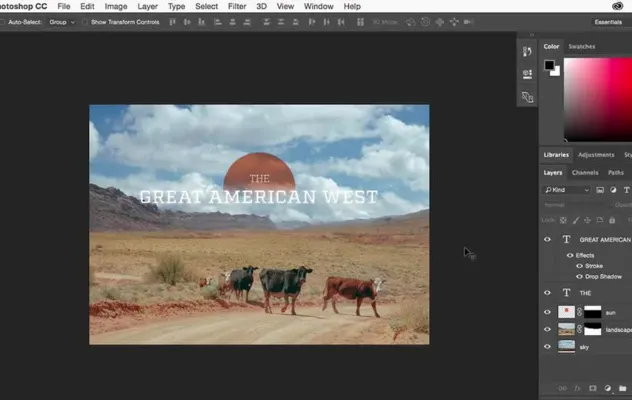Open the Essentials workspace switcher
This screenshot has width=632, height=400.
[x=608, y=22]
